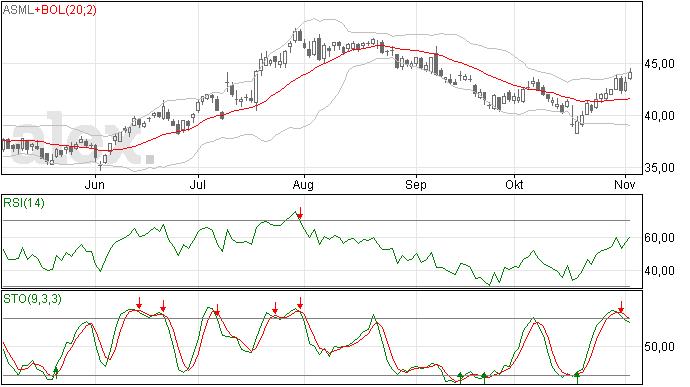Viewport: 690px width, 387px height.
Task: Click the red sell arrow in RSI panel
Action: click(x=300, y=213)
